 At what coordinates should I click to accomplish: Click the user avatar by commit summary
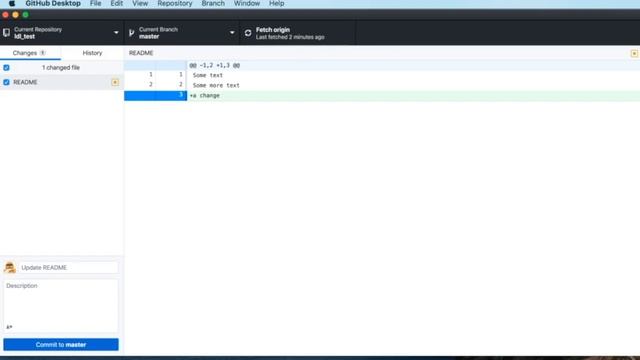coord(10,267)
